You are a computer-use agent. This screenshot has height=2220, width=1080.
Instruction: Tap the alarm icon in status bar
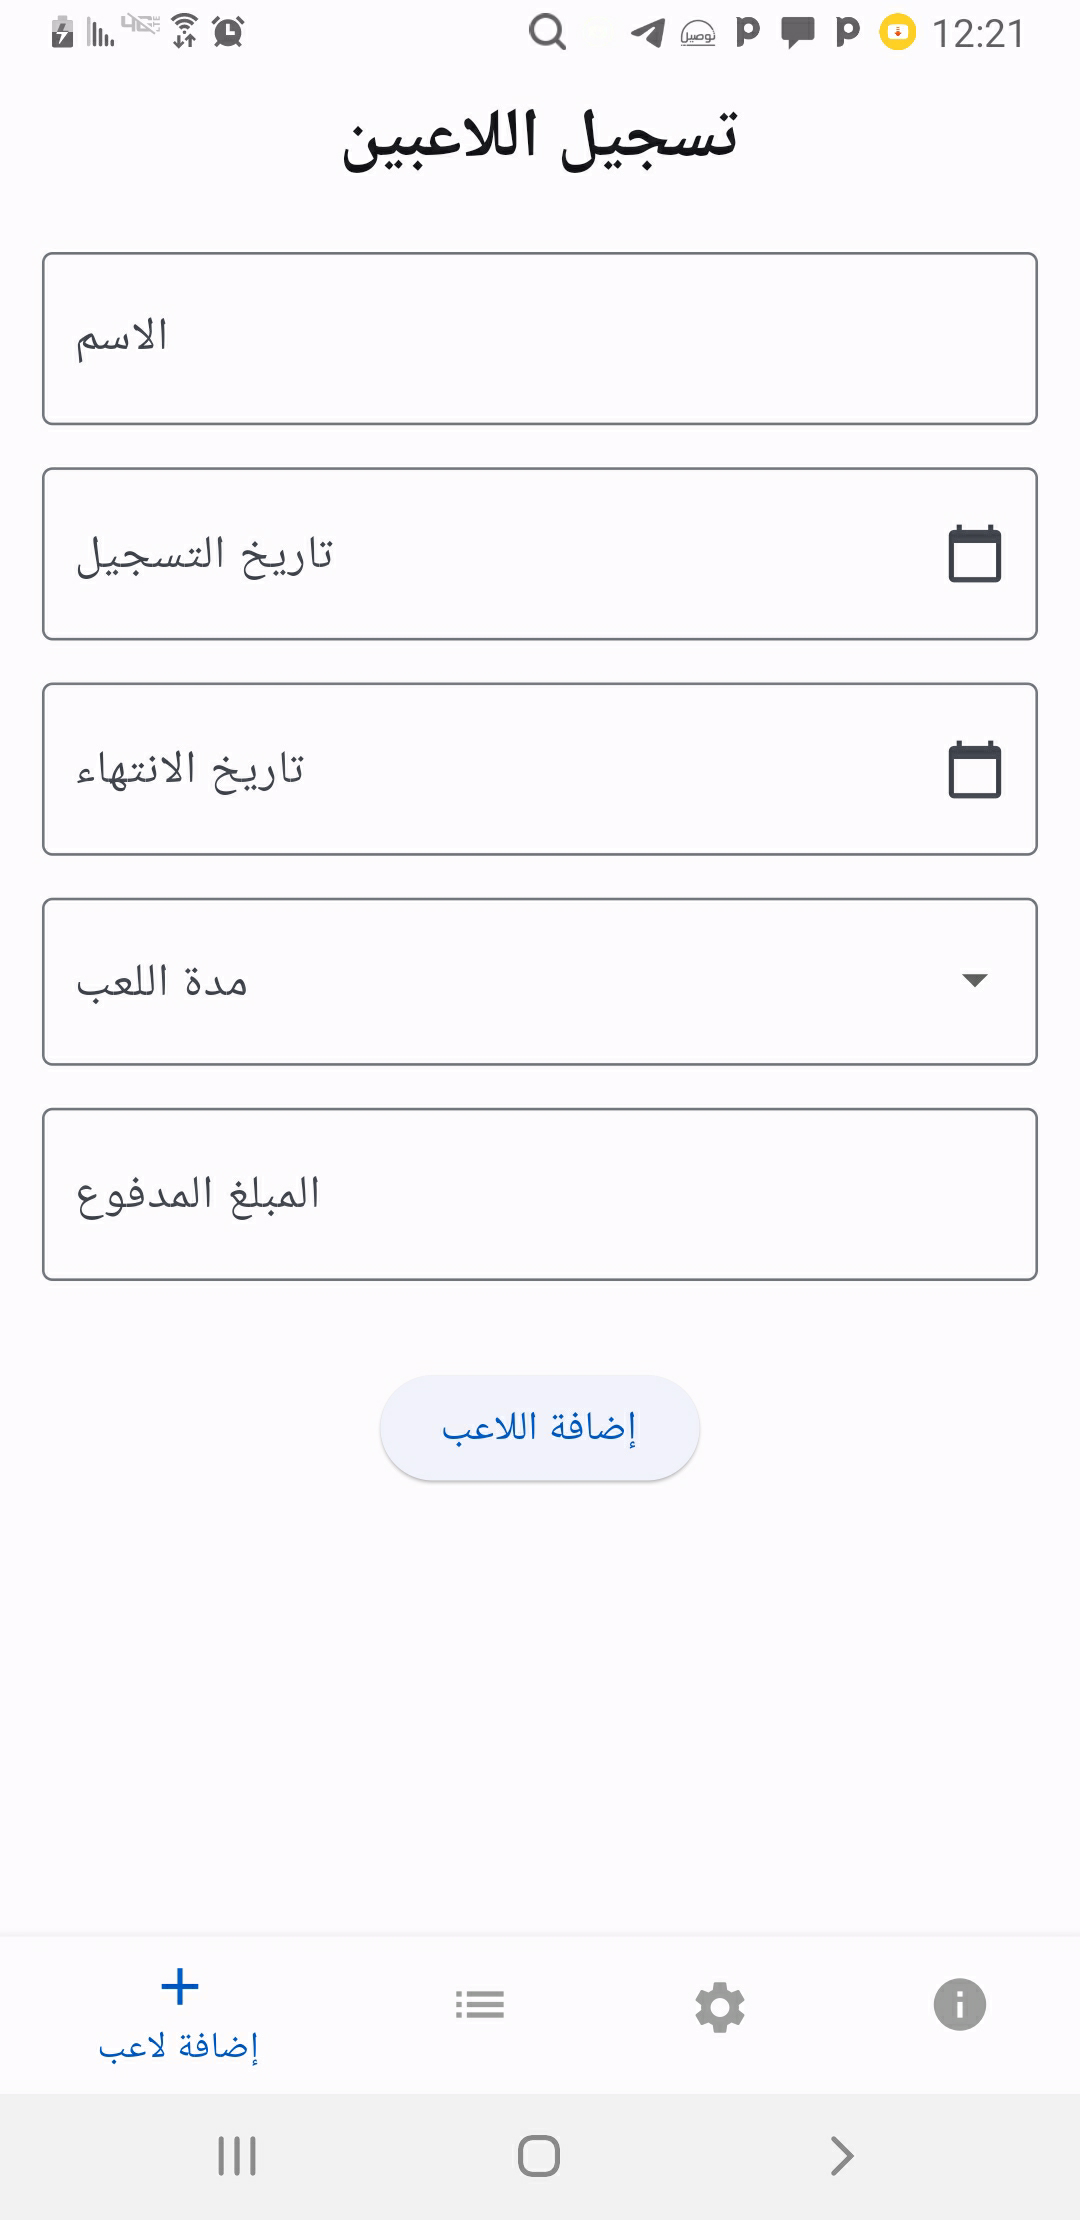(x=229, y=33)
